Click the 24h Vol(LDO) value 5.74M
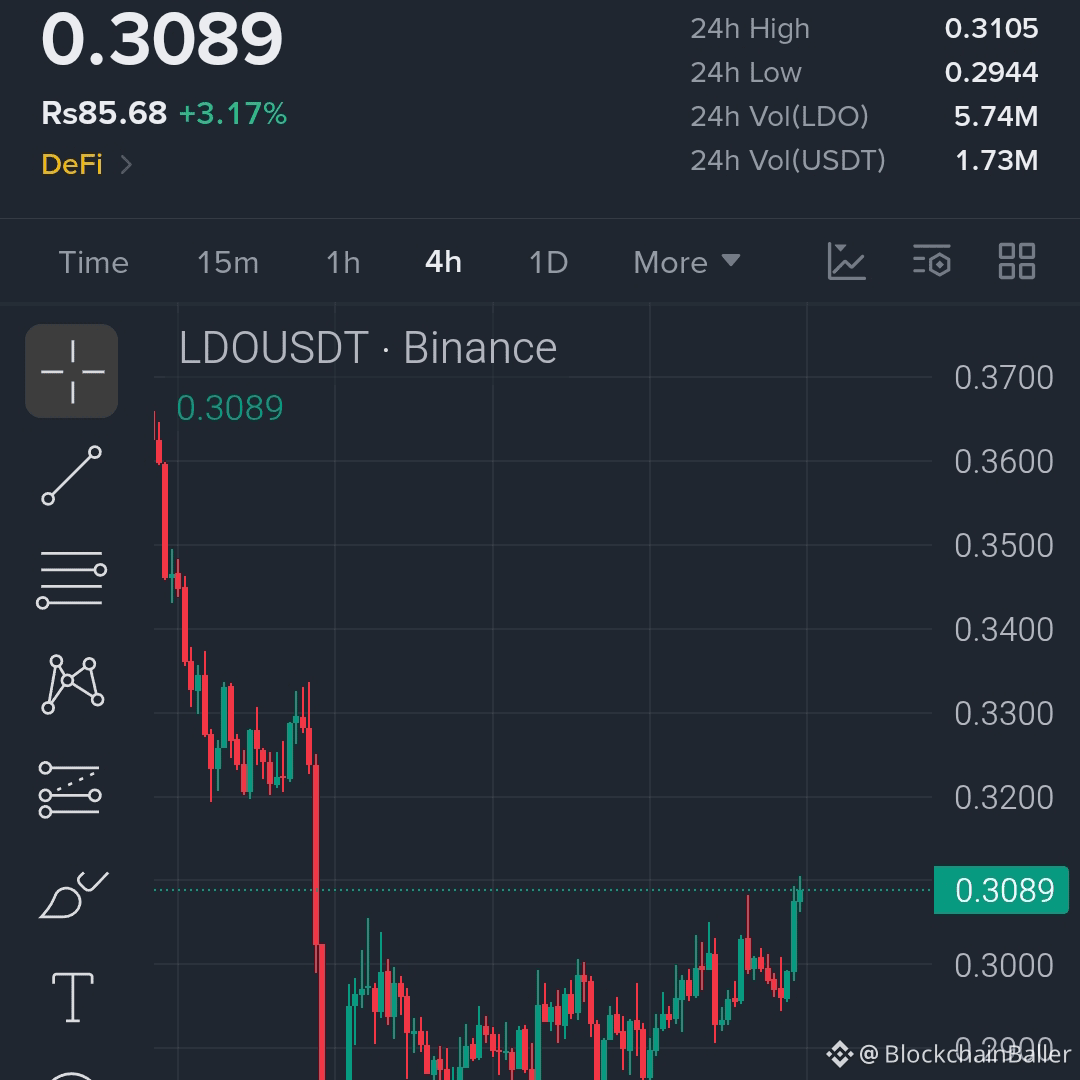Viewport: 1080px width, 1080px height. click(996, 116)
